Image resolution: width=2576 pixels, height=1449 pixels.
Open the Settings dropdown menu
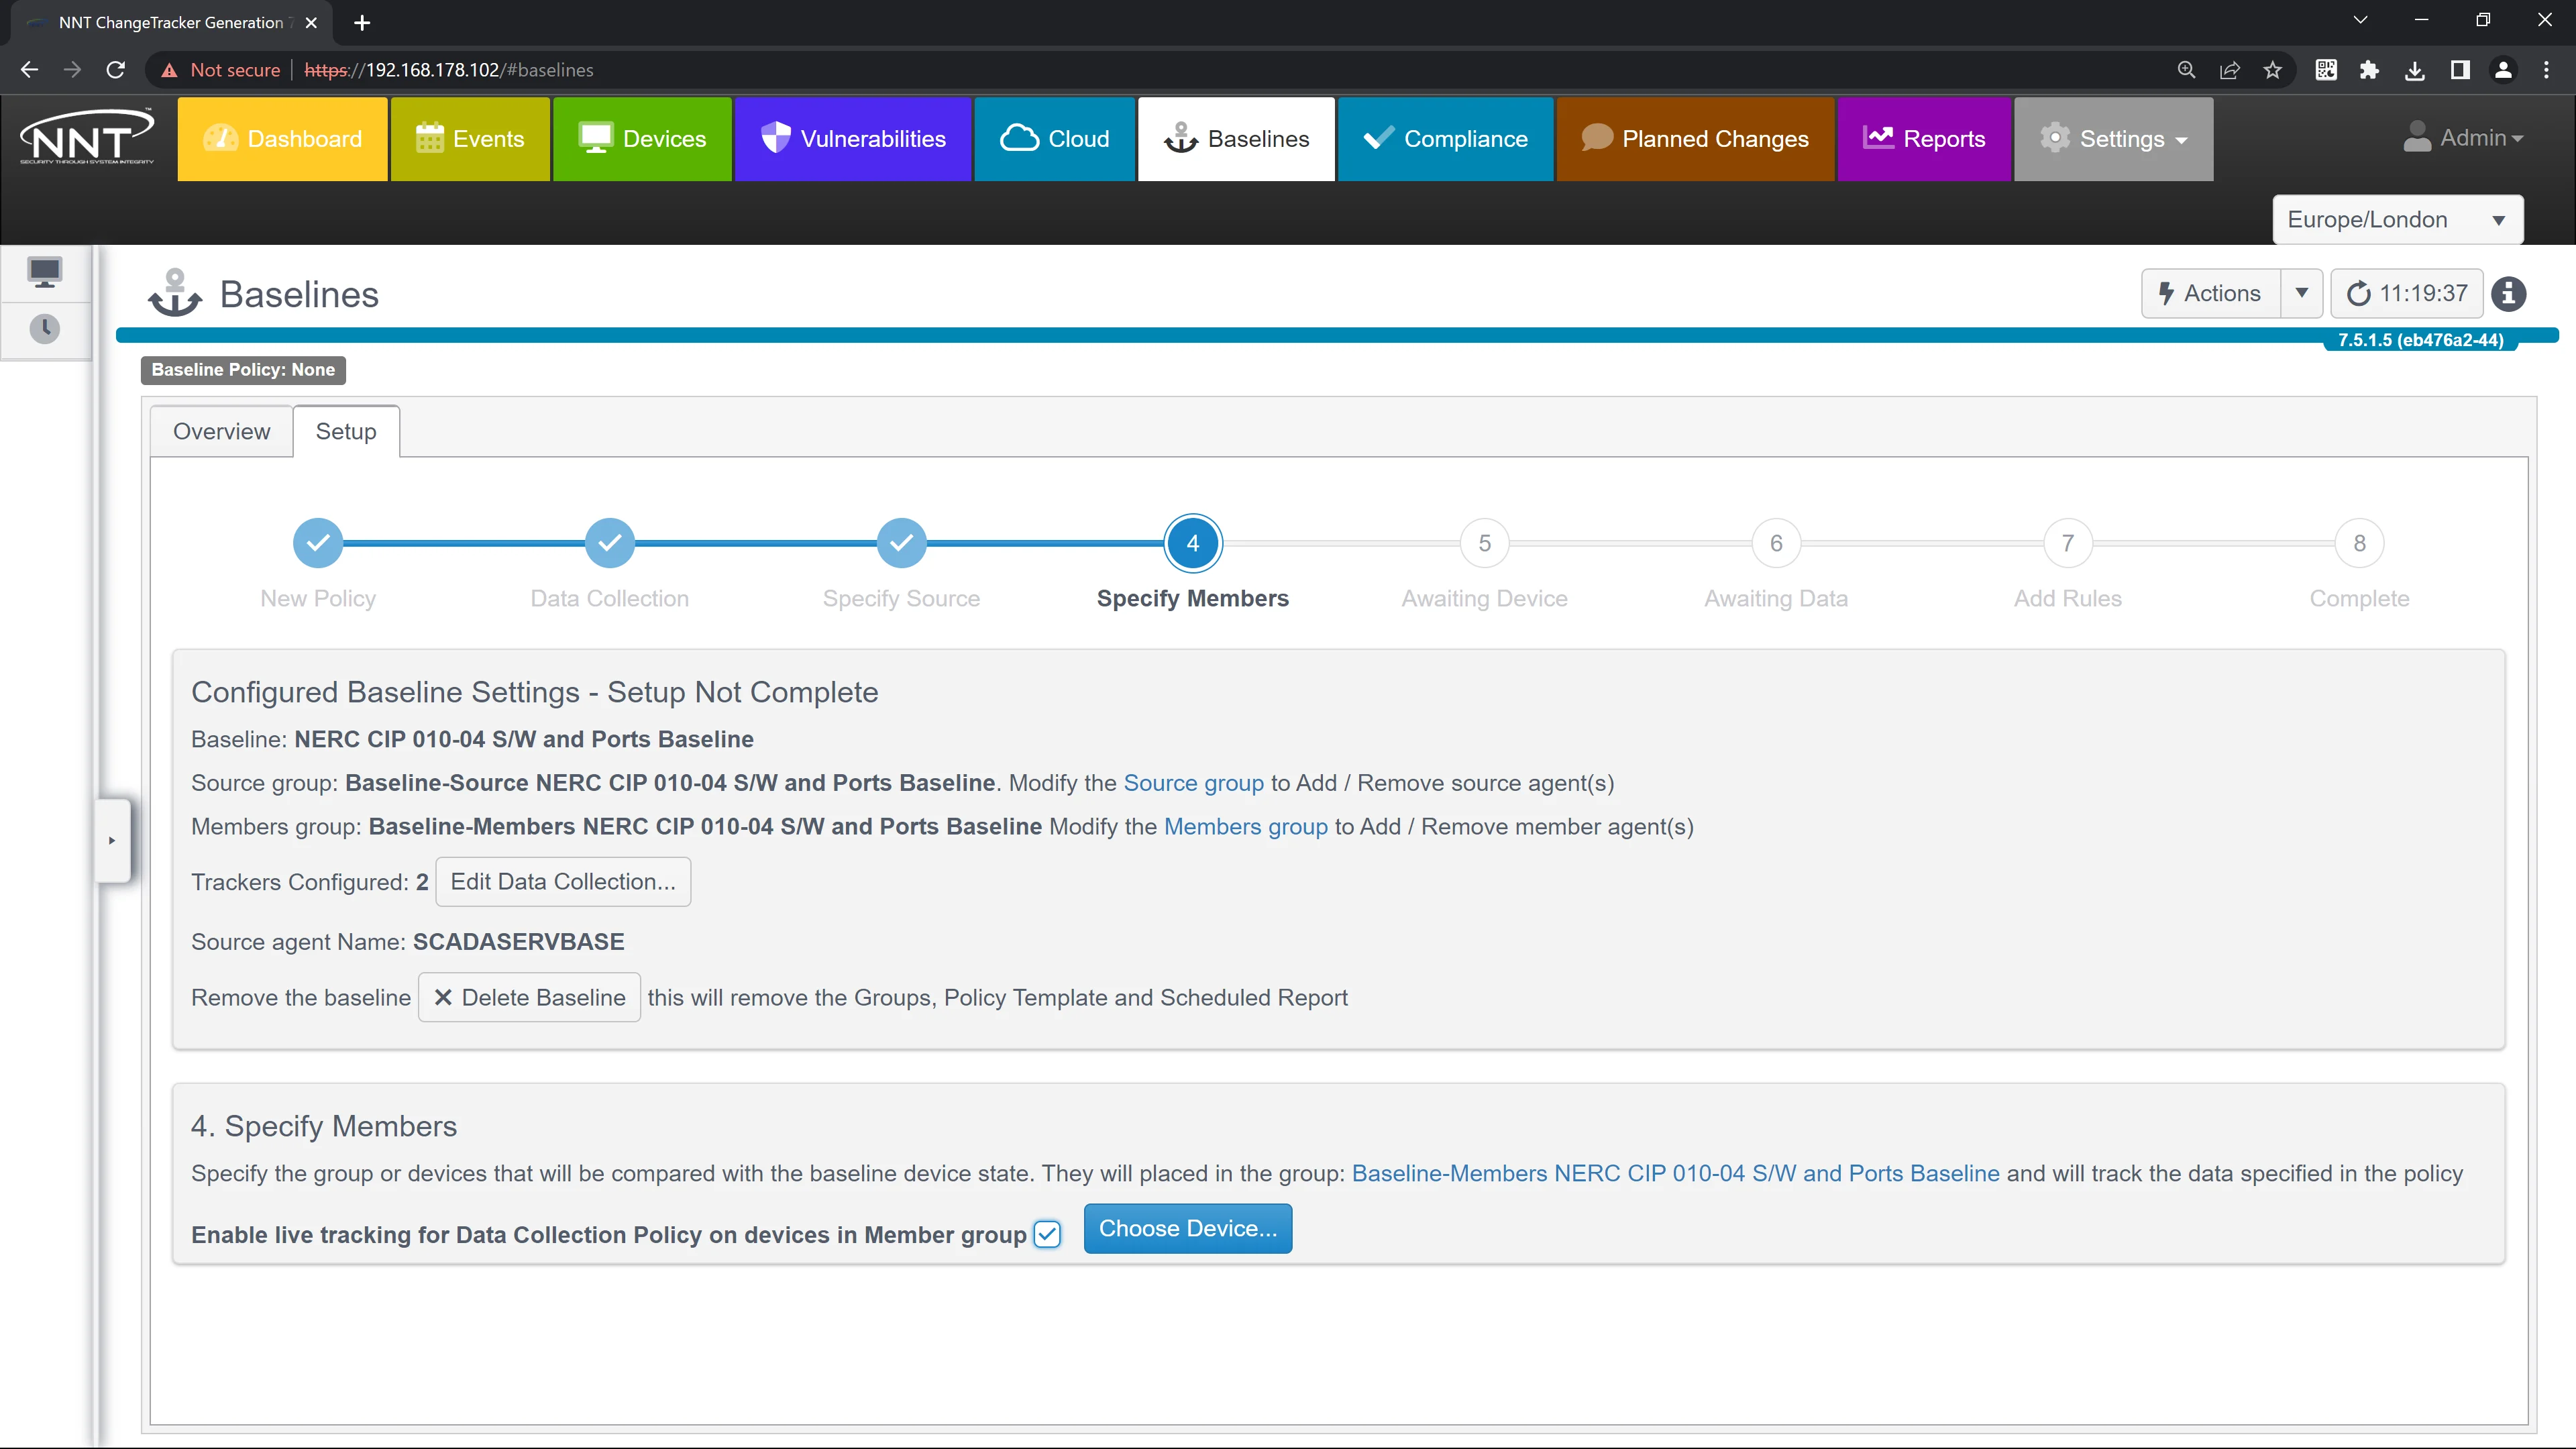tap(2113, 139)
